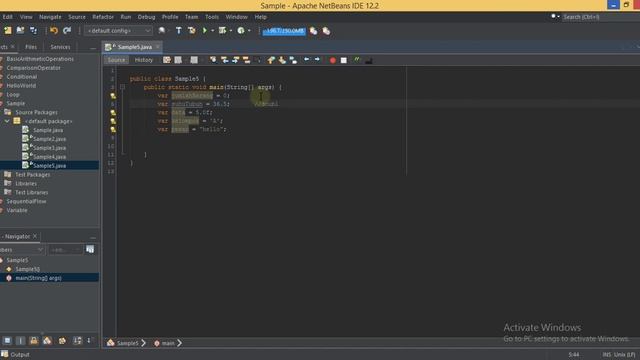Click the Previous Bookmark icon
Viewport: 640px width, 360px height.
coord(271,60)
